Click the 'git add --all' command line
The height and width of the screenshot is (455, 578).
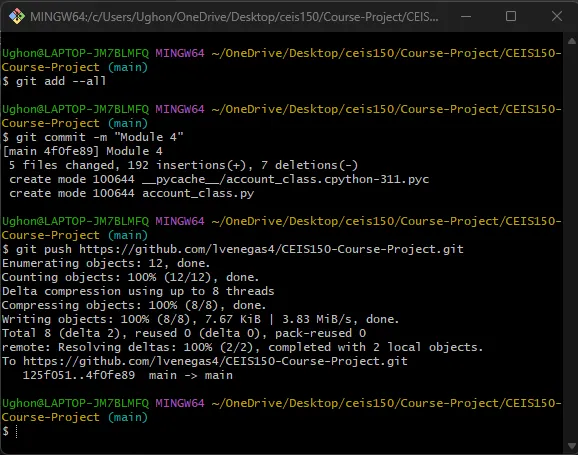click(x=54, y=81)
